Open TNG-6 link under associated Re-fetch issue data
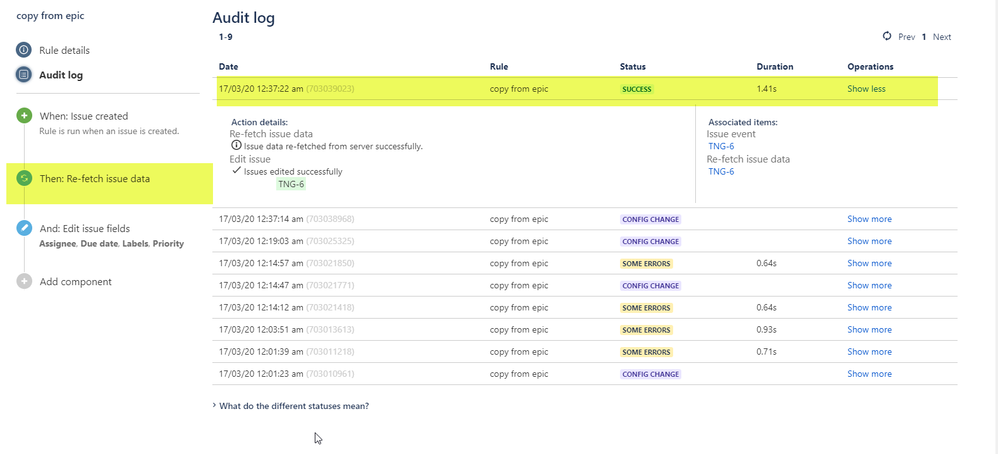The width and height of the screenshot is (998, 454). (x=721, y=172)
